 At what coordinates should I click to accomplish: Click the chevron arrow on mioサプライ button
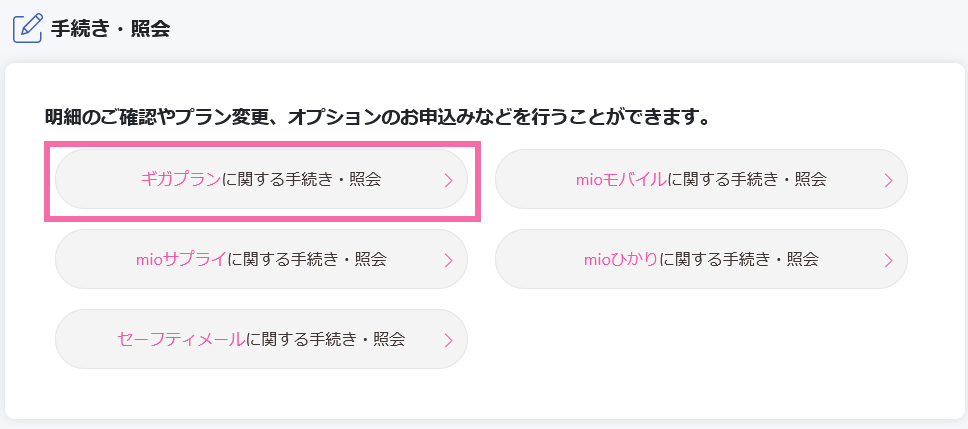449,260
